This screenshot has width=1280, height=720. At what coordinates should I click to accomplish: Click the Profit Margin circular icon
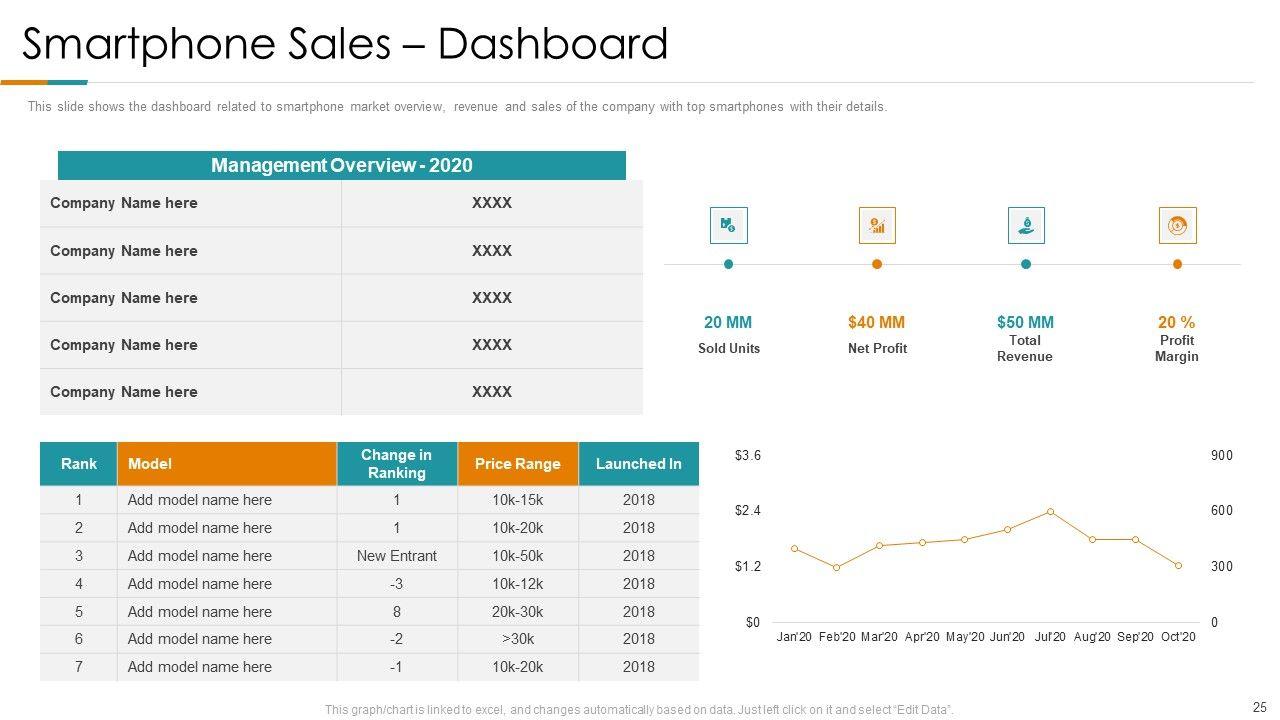pyautogui.click(x=1177, y=226)
